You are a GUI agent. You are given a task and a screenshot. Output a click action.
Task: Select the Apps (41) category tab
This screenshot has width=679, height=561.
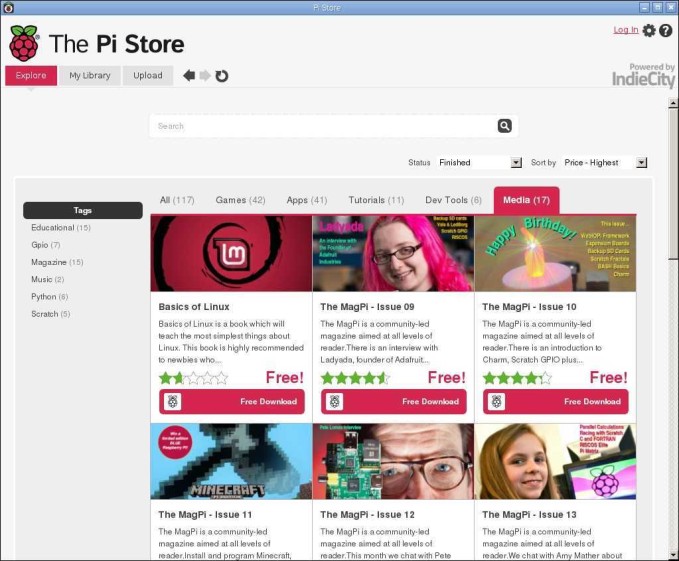pyautogui.click(x=307, y=200)
